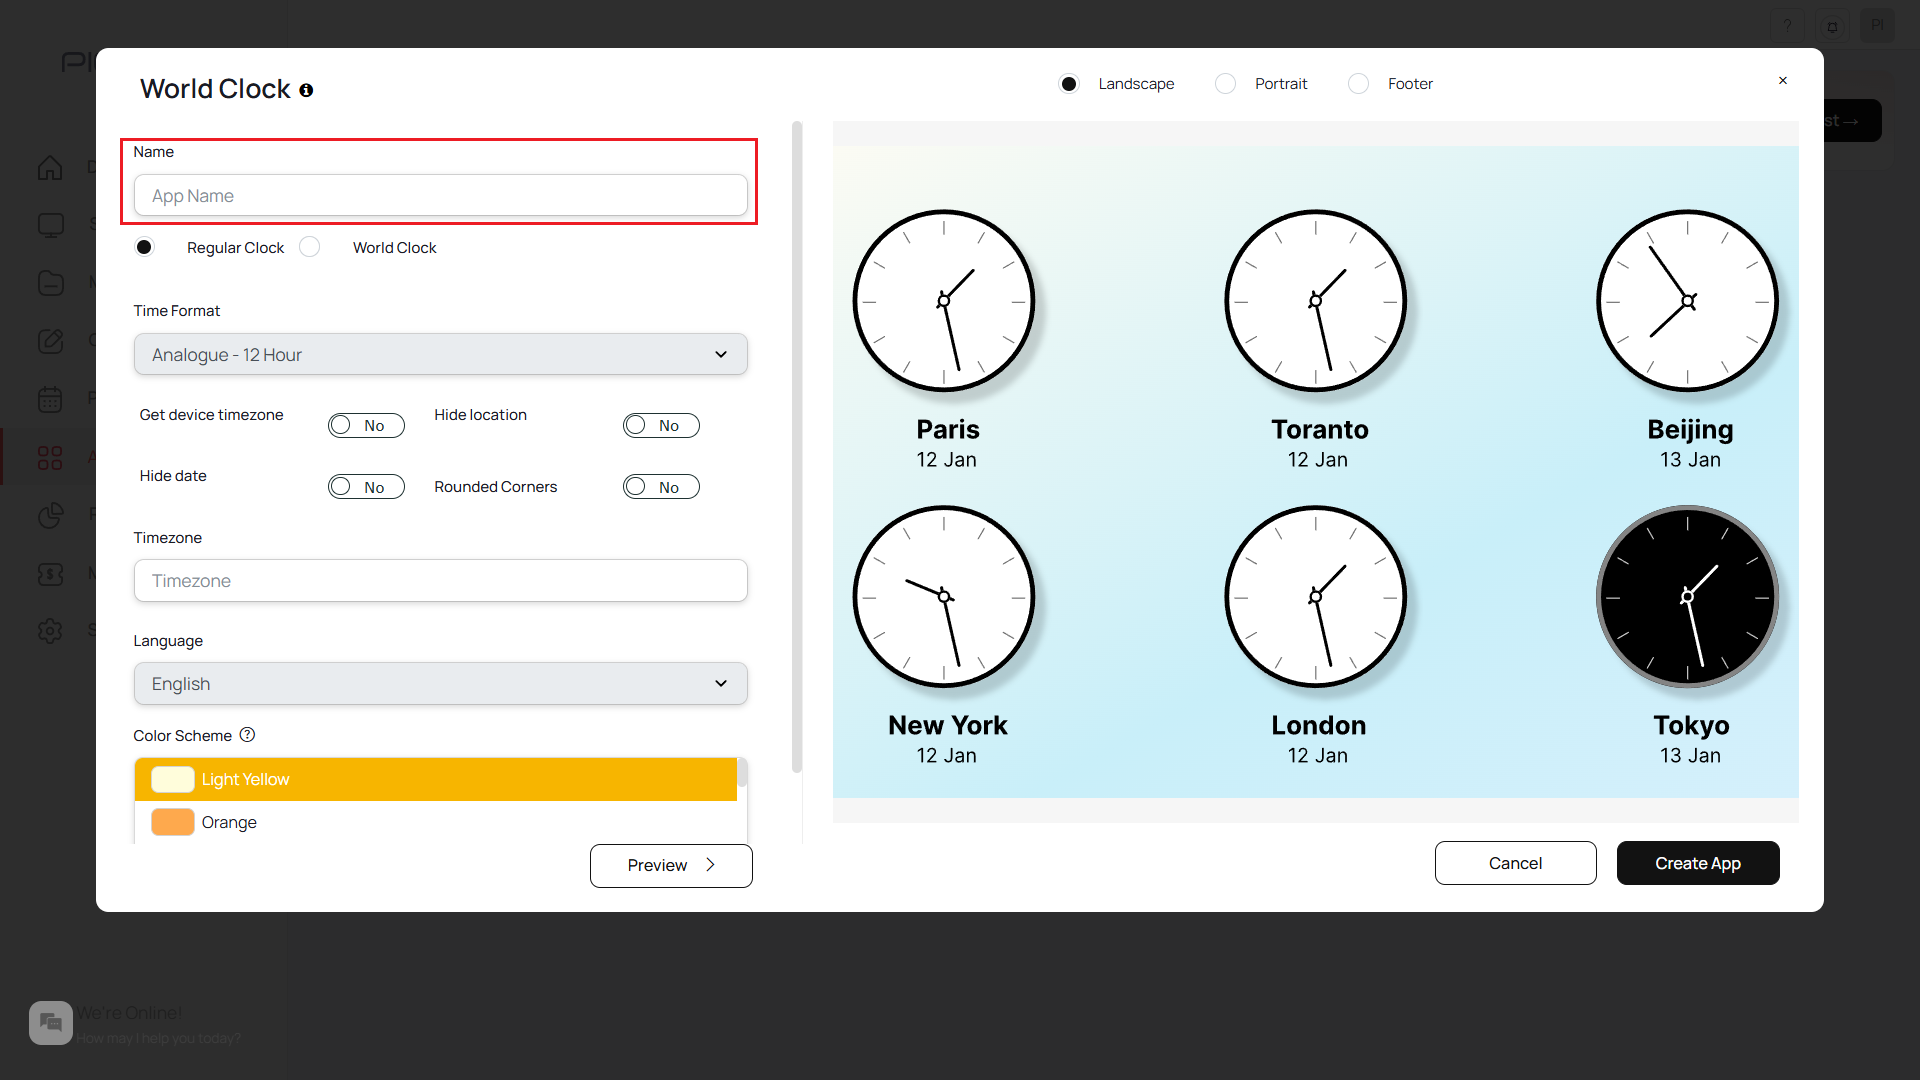This screenshot has width=1920, height=1080.
Task: Click the Create App button
Action: click(1697, 863)
